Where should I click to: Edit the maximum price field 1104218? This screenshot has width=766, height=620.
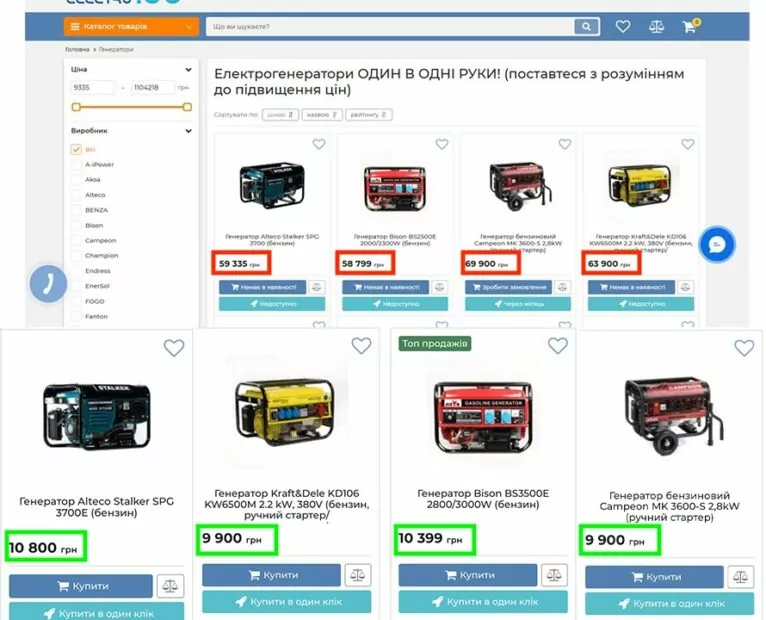pyautogui.click(x=152, y=87)
